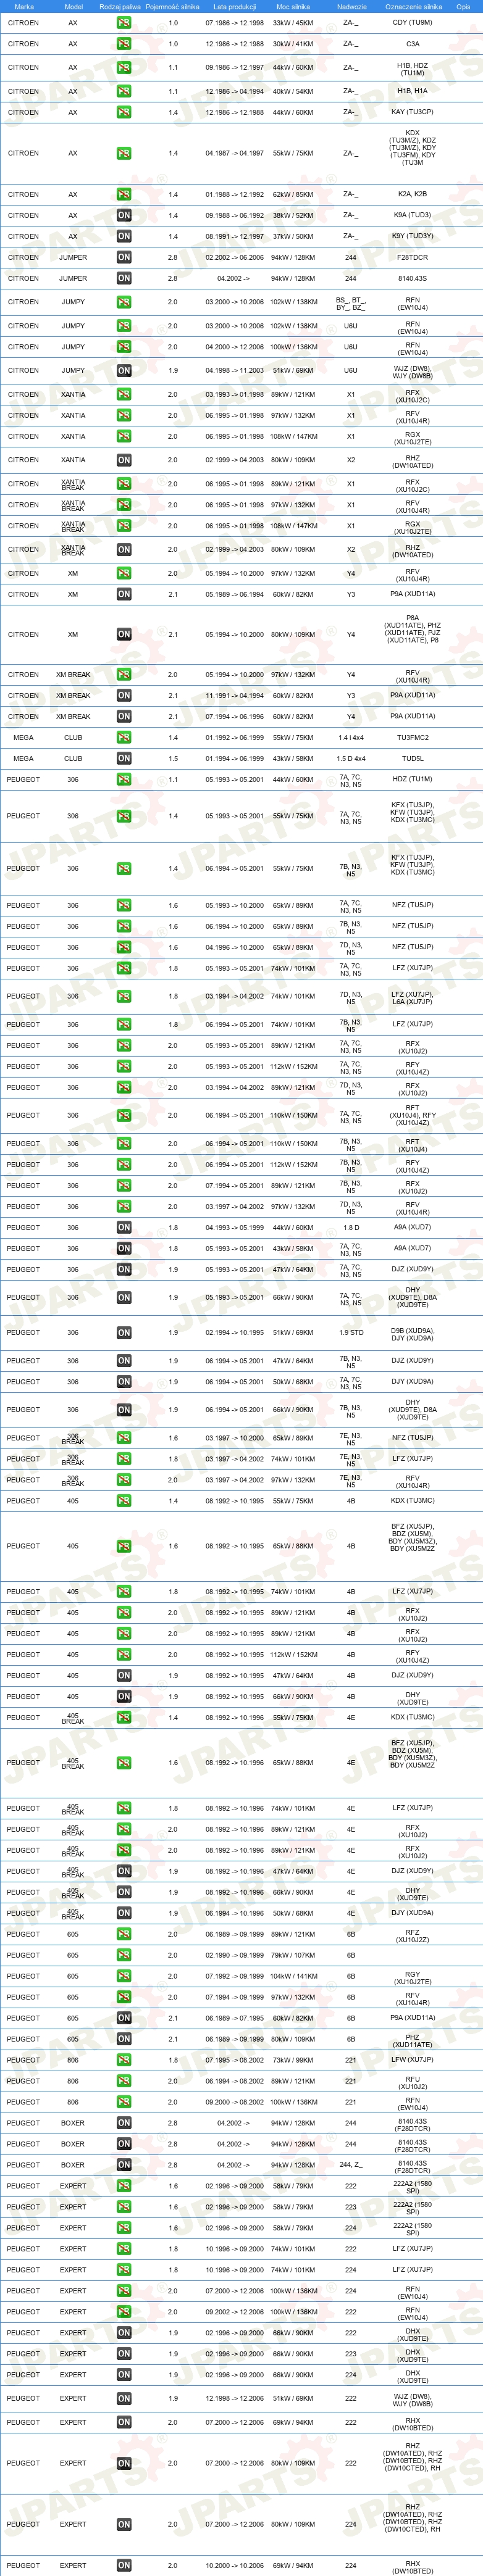Viewport: 483px width, 2576px height.
Task: Click date cell "04.1987 -> 04.1997"
Action: point(235,153)
